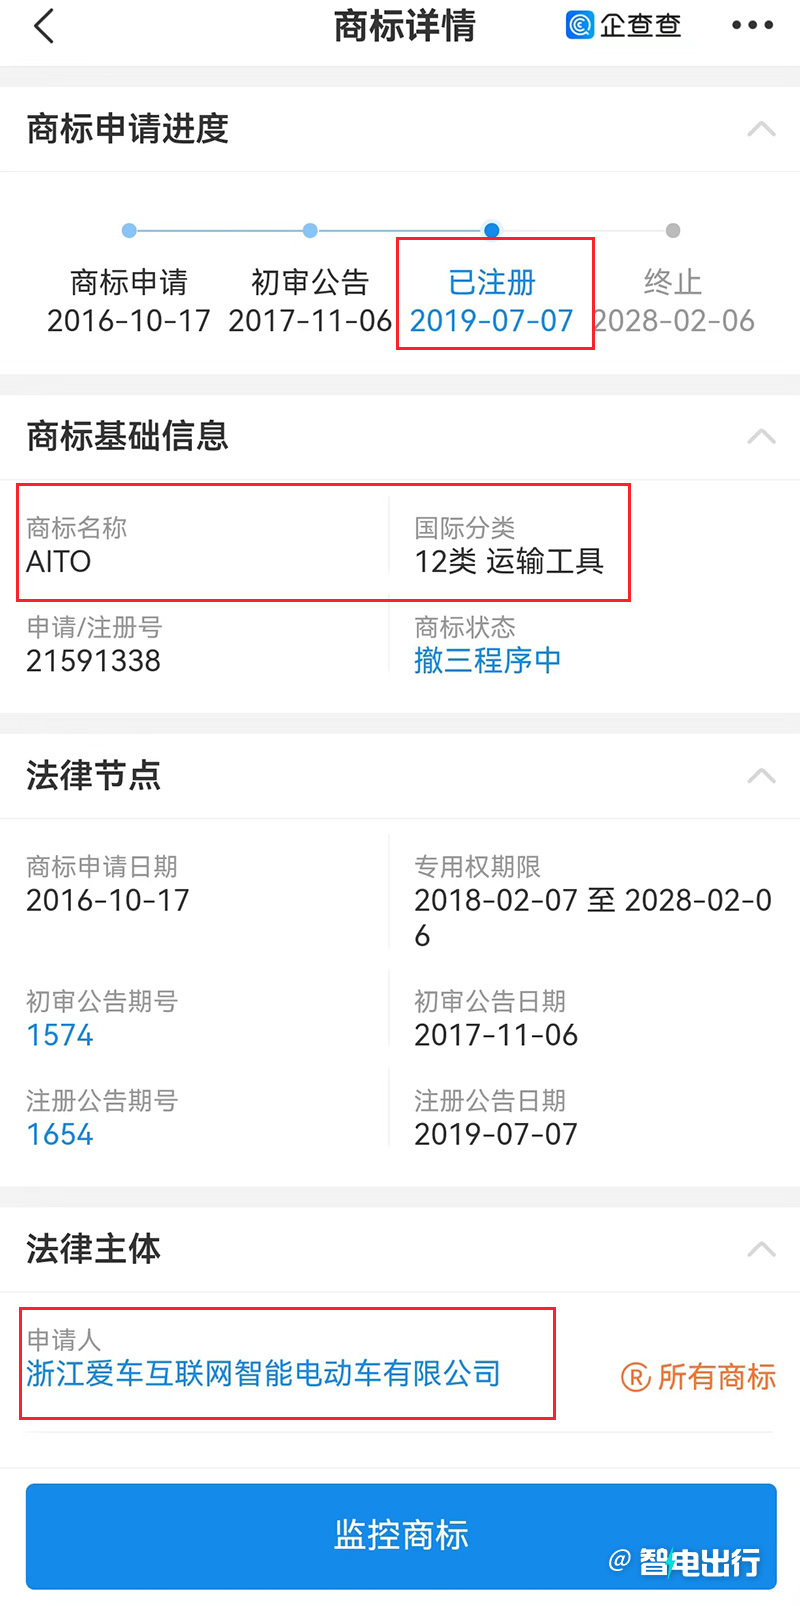Select the grey 终止 progress dot

(673, 230)
